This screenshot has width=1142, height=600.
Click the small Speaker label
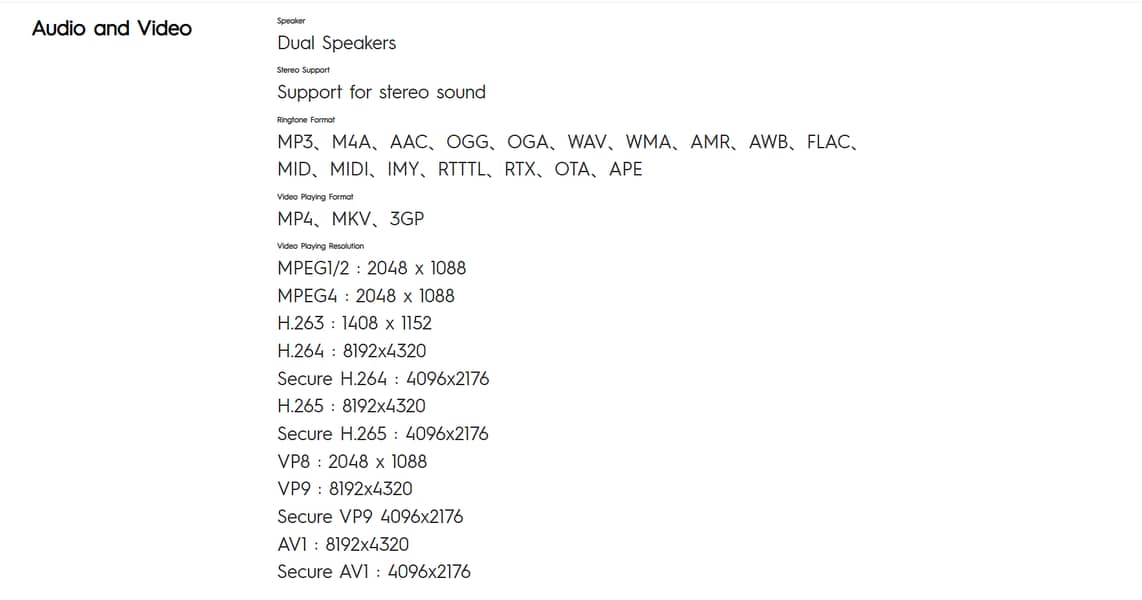click(291, 20)
